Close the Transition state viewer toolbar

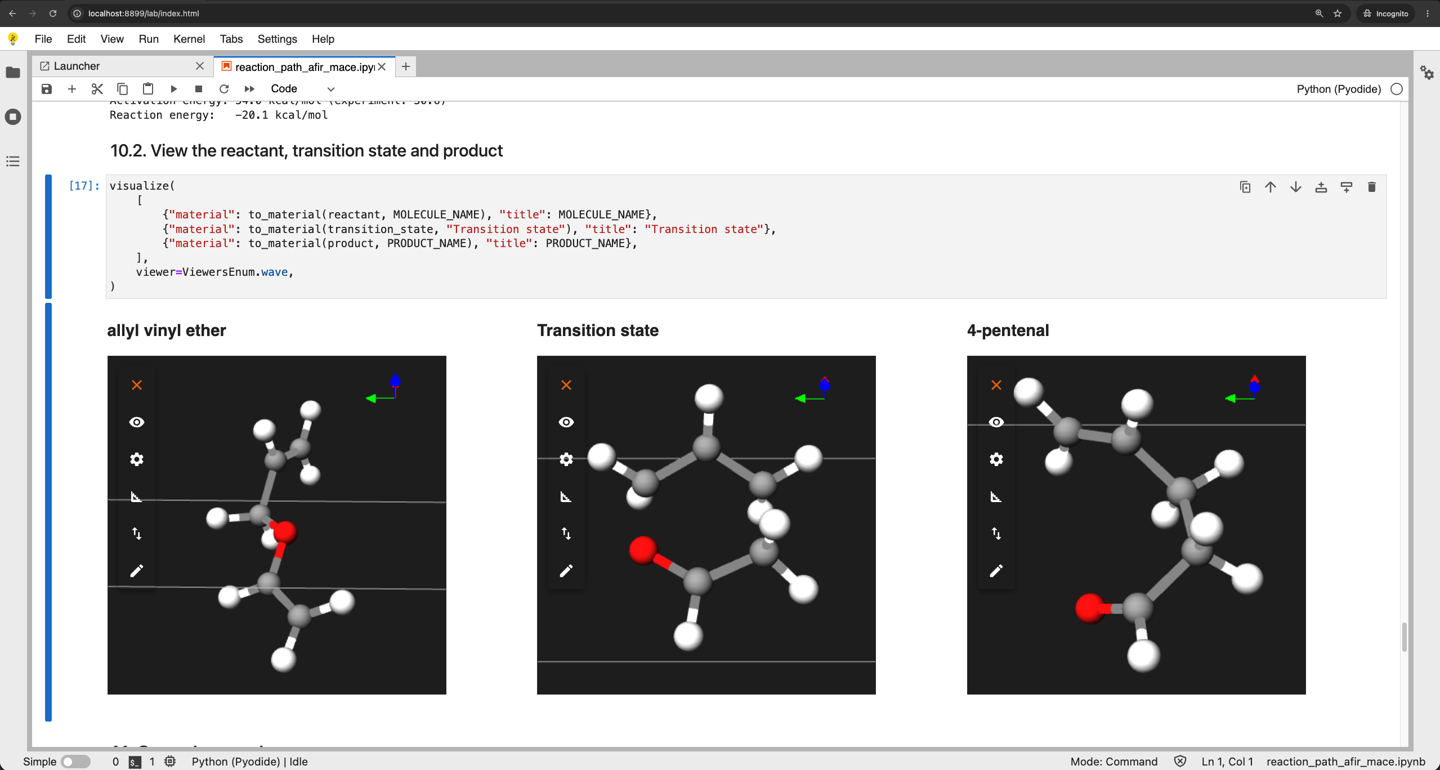pos(566,385)
